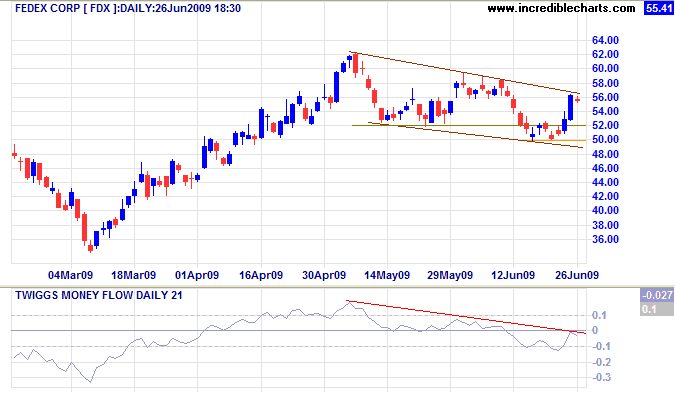
Task: Select the 0 money flow axis label
Action: pyautogui.click(x=595, y=330)
